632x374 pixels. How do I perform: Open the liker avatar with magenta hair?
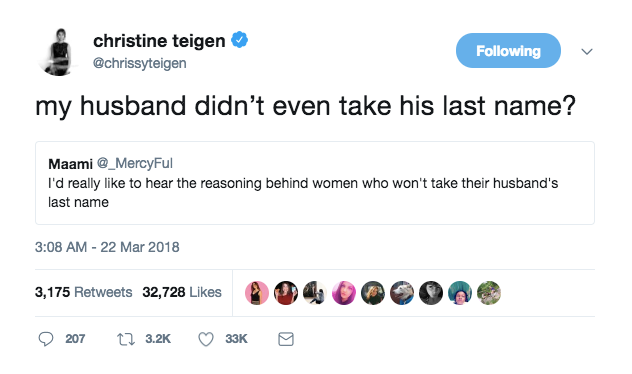tap(344, 293)
